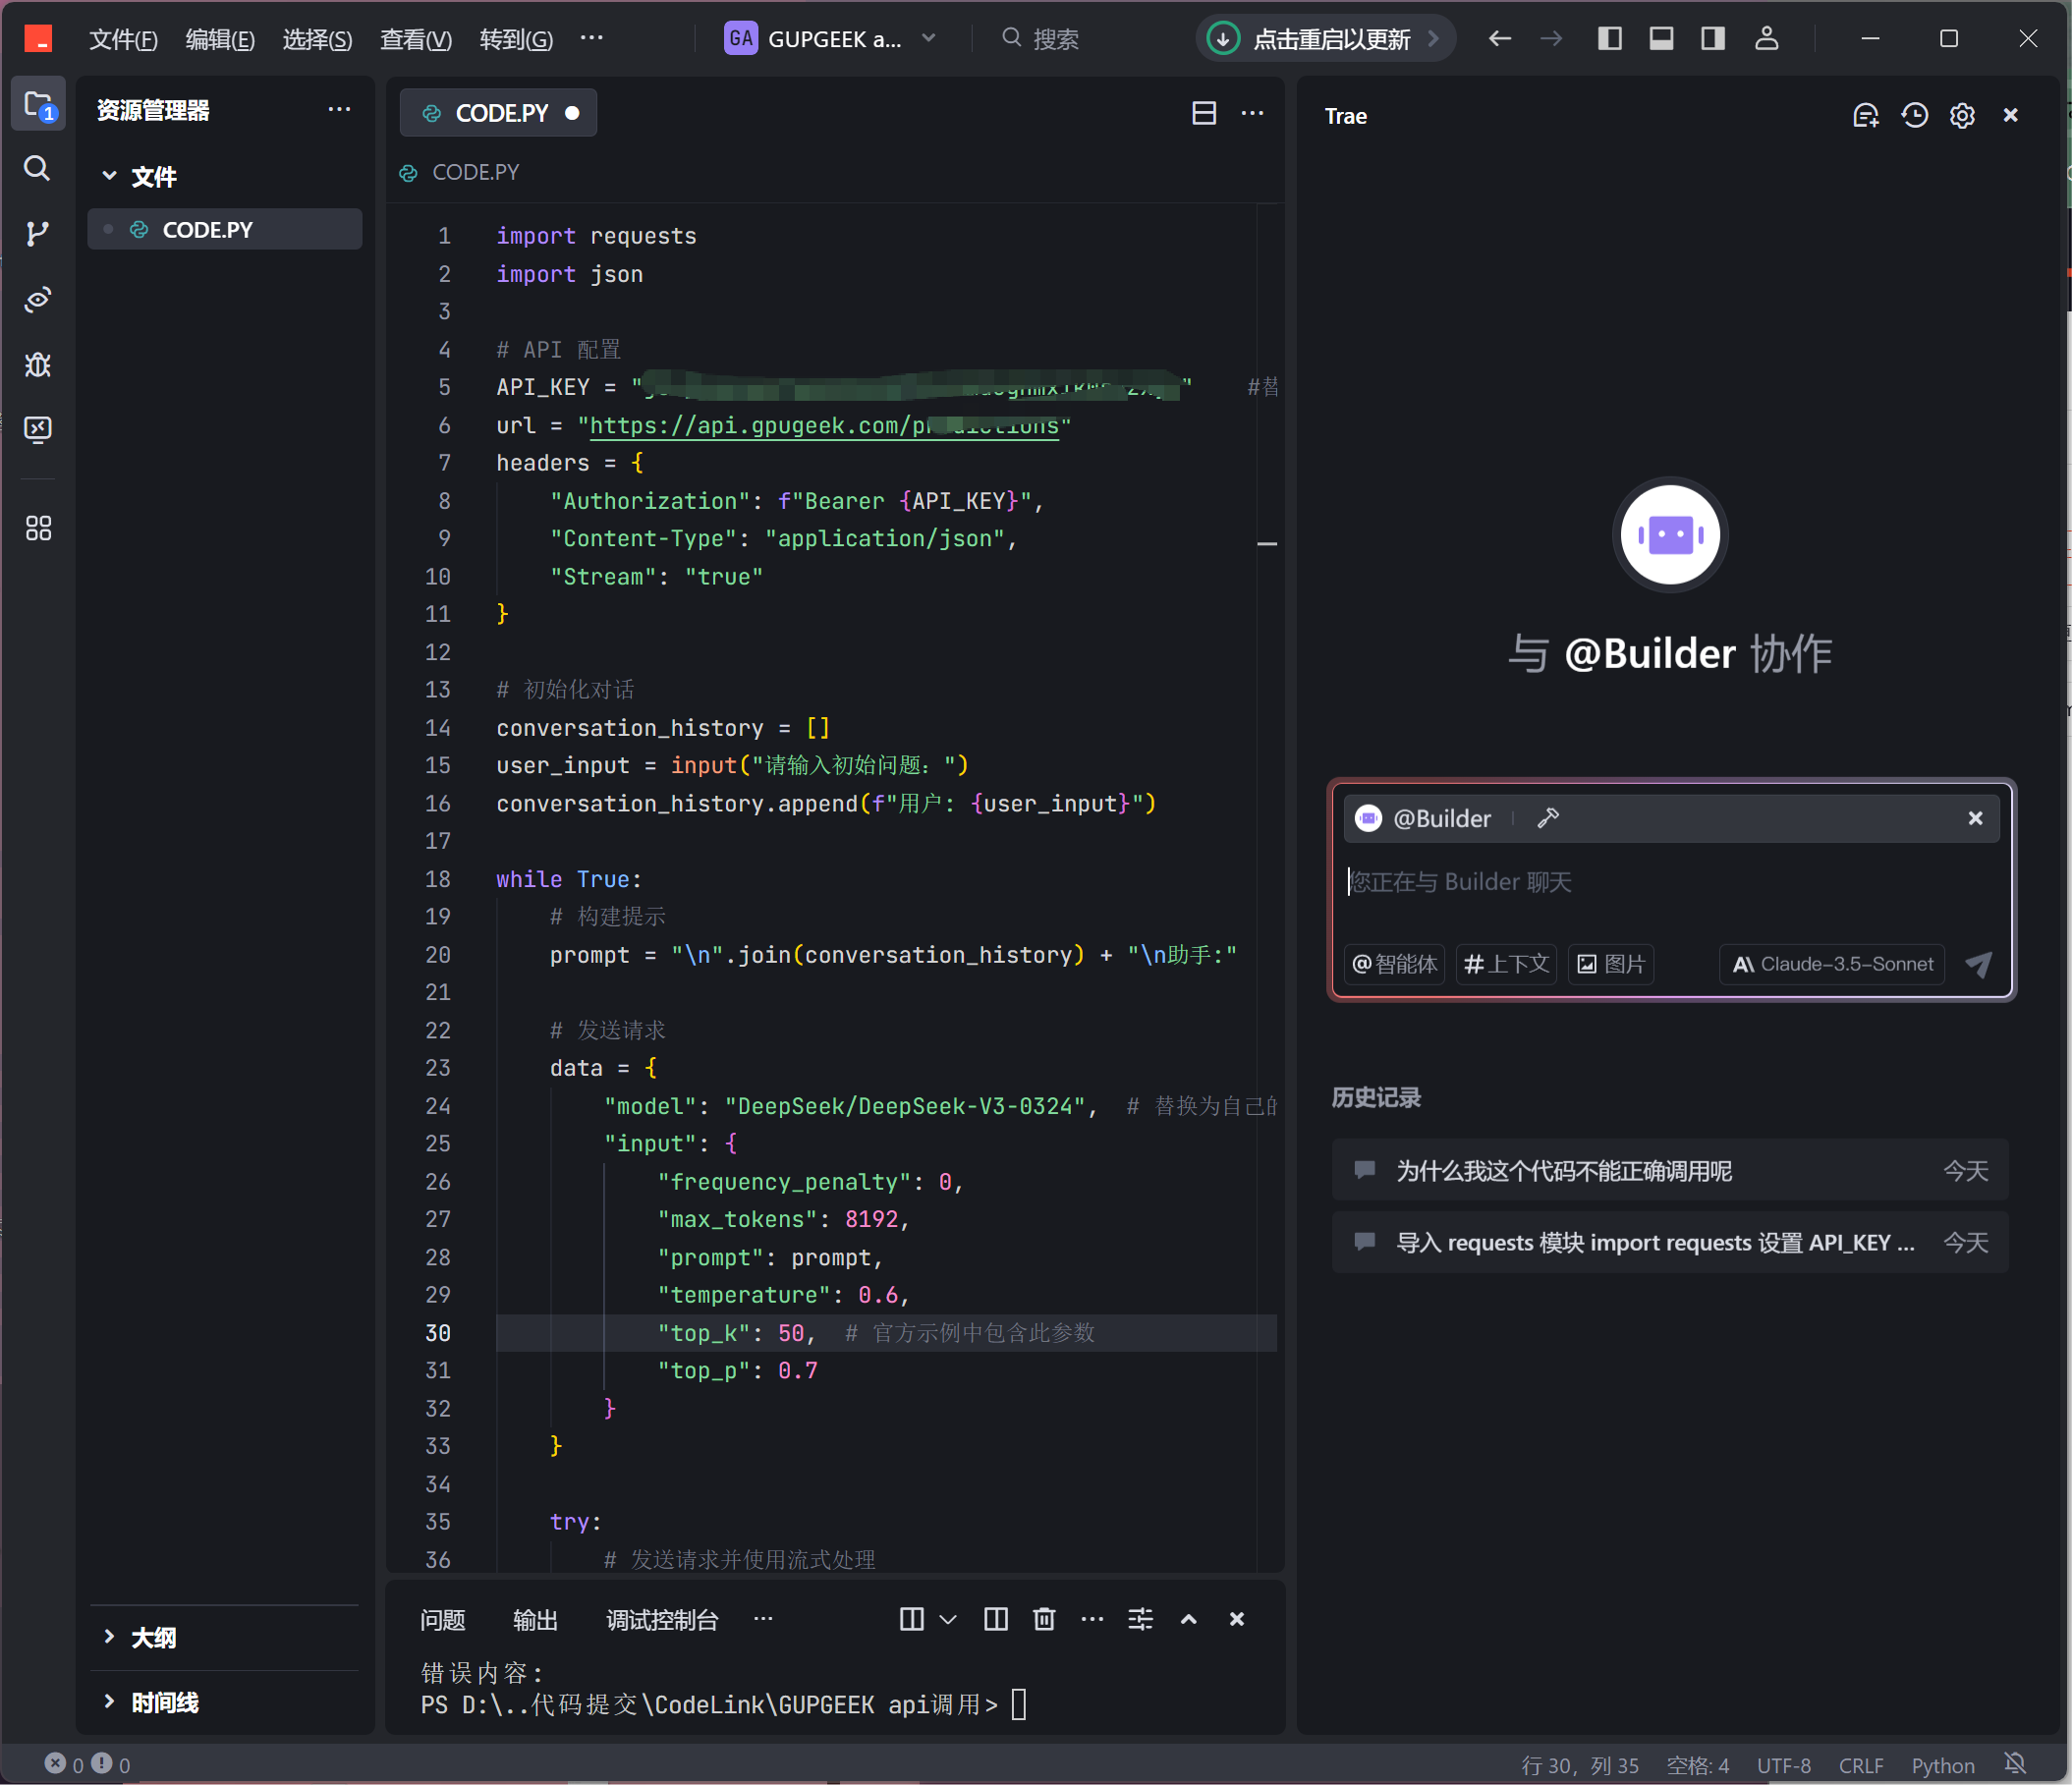The height and width of the screenshot is (1785, 2072).
Task: Open the 编辑(E) menu
Action: [x=220, y=39]
